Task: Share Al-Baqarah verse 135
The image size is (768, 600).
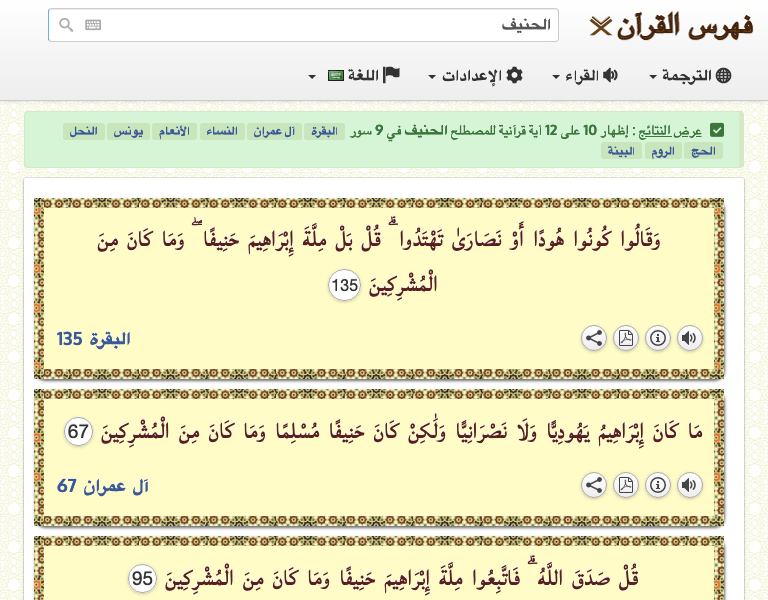Action: click(594, 339)
